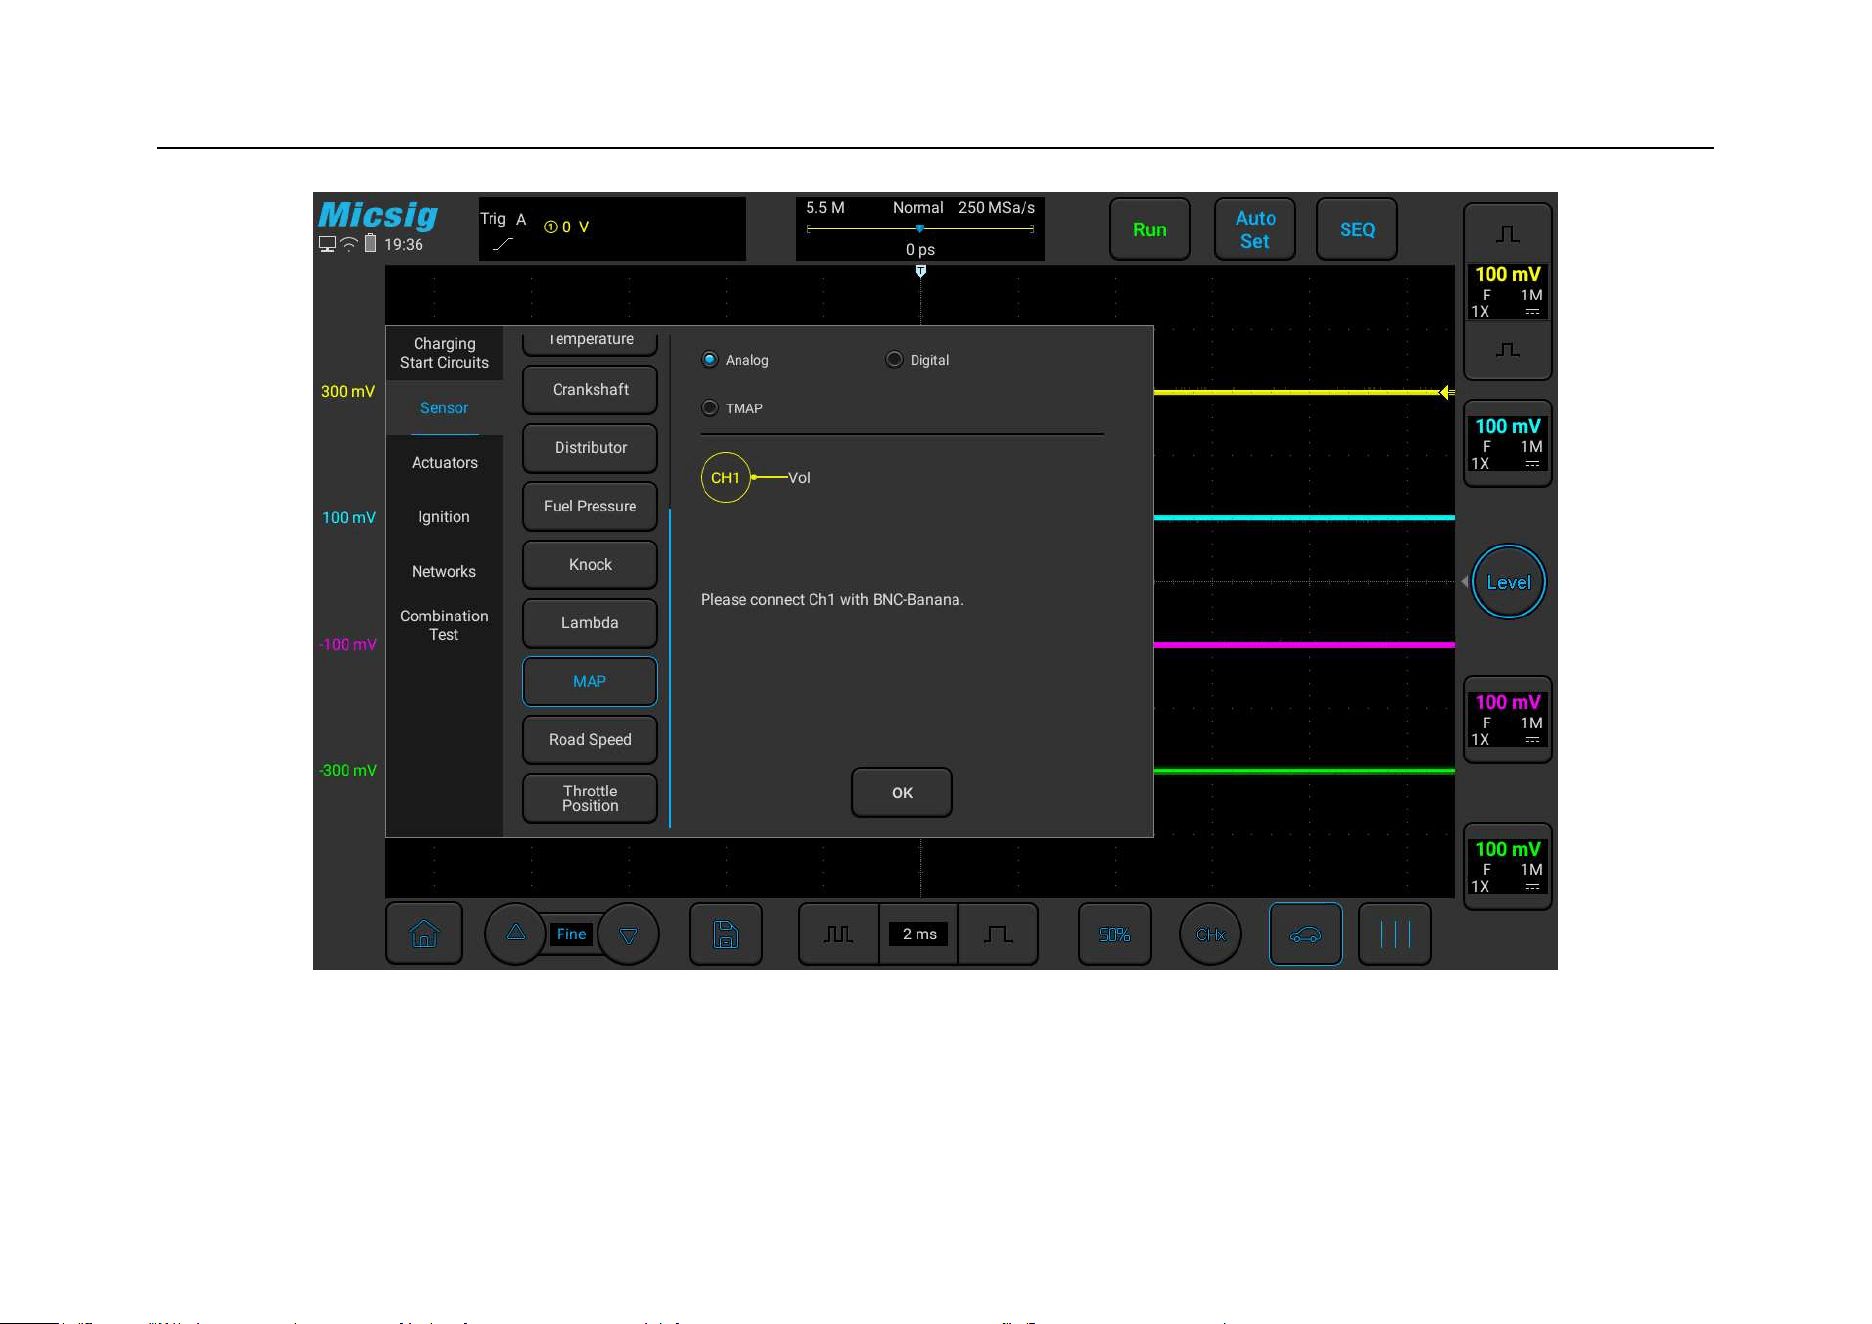Select the Sensor category tab
1872x1324 pixels.
pyautogui.click(x=444, y=408)
